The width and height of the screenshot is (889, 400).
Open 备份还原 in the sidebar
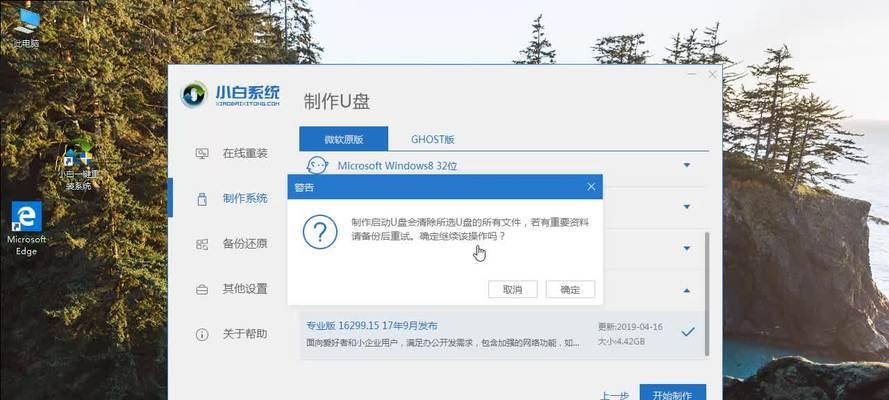(245, 244)
